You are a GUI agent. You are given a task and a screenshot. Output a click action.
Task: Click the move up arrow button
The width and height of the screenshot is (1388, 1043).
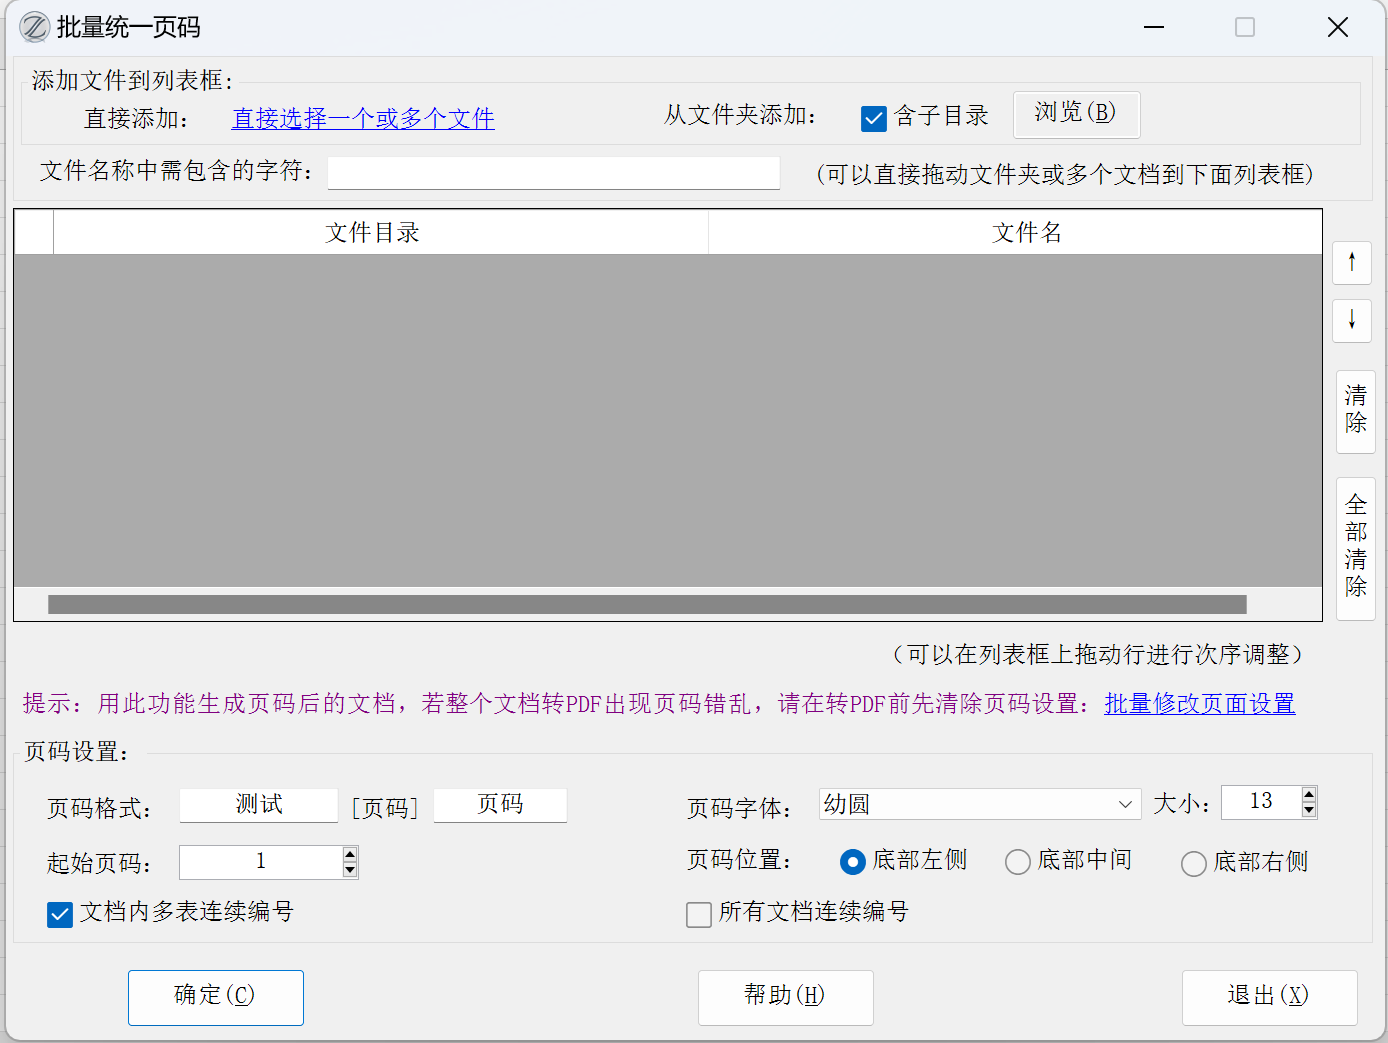pos(1352,263)
